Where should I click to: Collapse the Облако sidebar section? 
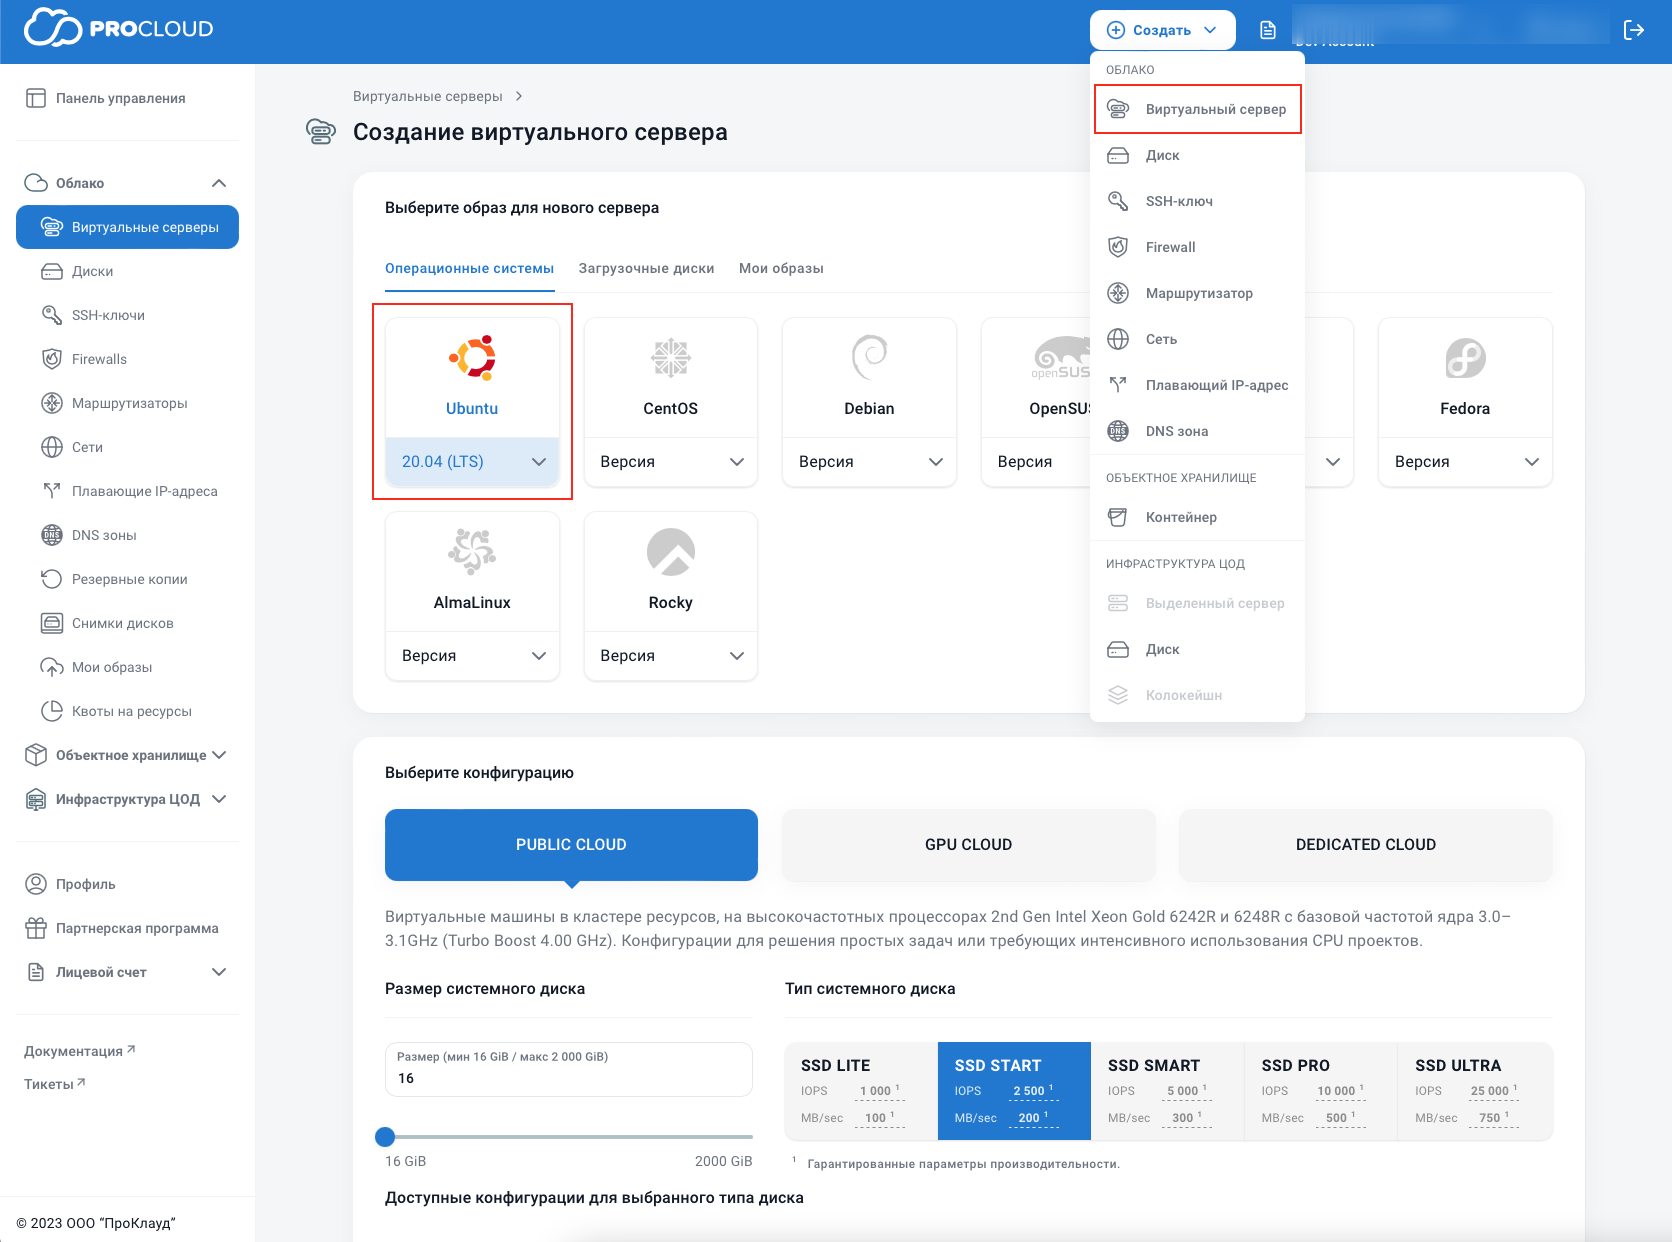point(219,182)
